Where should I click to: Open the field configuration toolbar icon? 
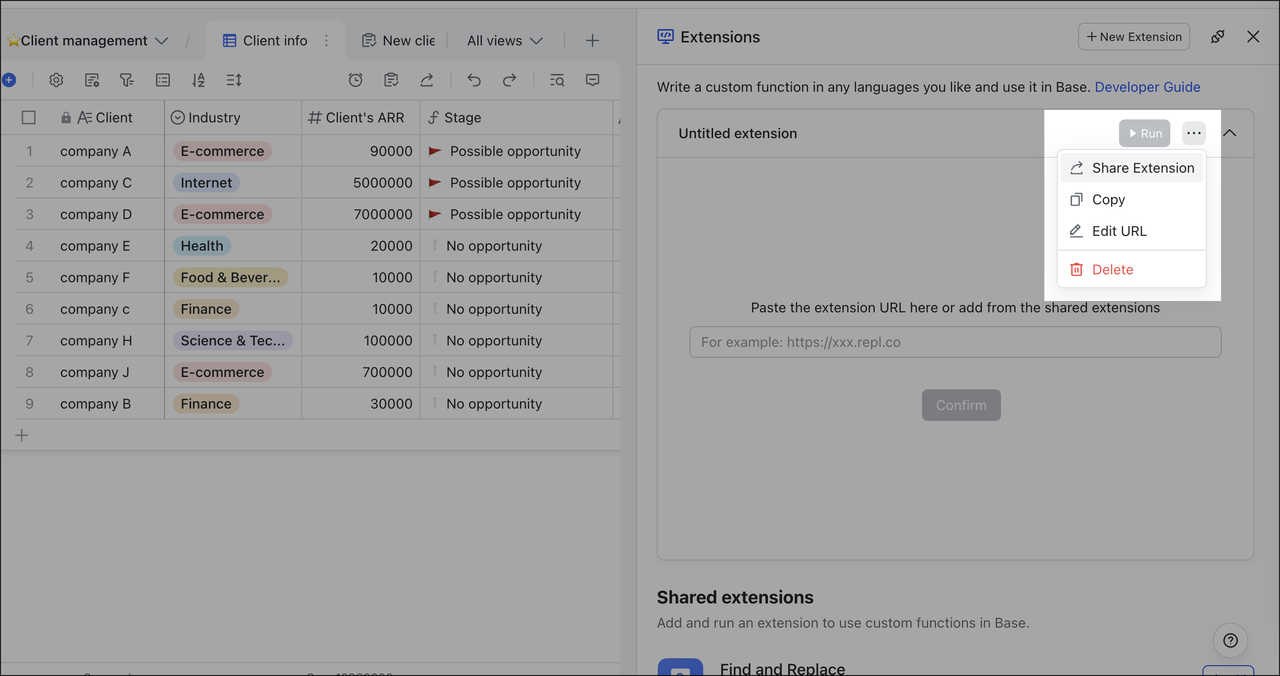[x=92, y=80]
